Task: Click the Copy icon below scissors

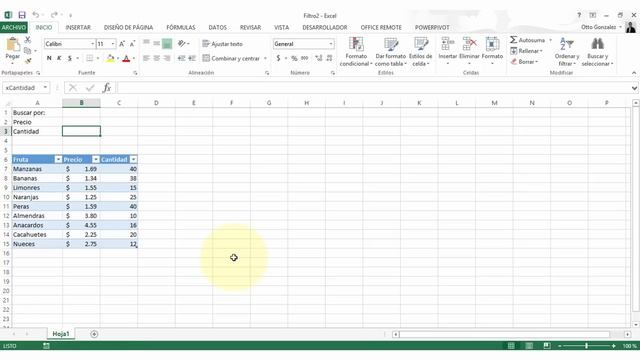Action: tap(28, 51)
